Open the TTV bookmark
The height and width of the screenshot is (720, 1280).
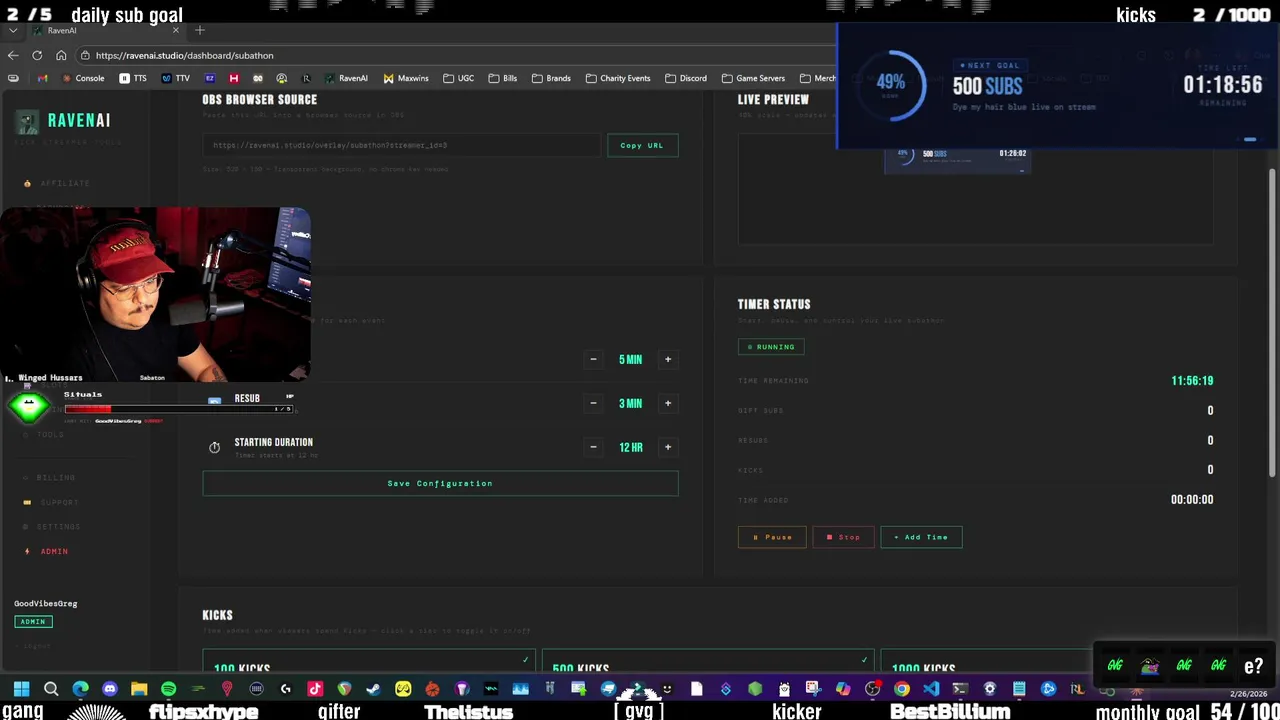(x=175, y=78)
